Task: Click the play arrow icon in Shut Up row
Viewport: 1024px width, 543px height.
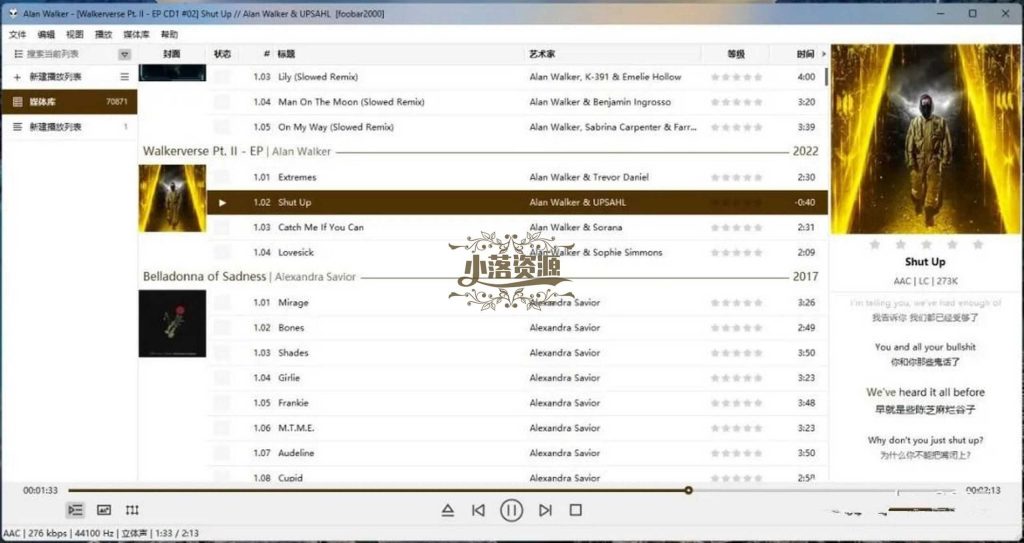Action: [x=223, y=203]
